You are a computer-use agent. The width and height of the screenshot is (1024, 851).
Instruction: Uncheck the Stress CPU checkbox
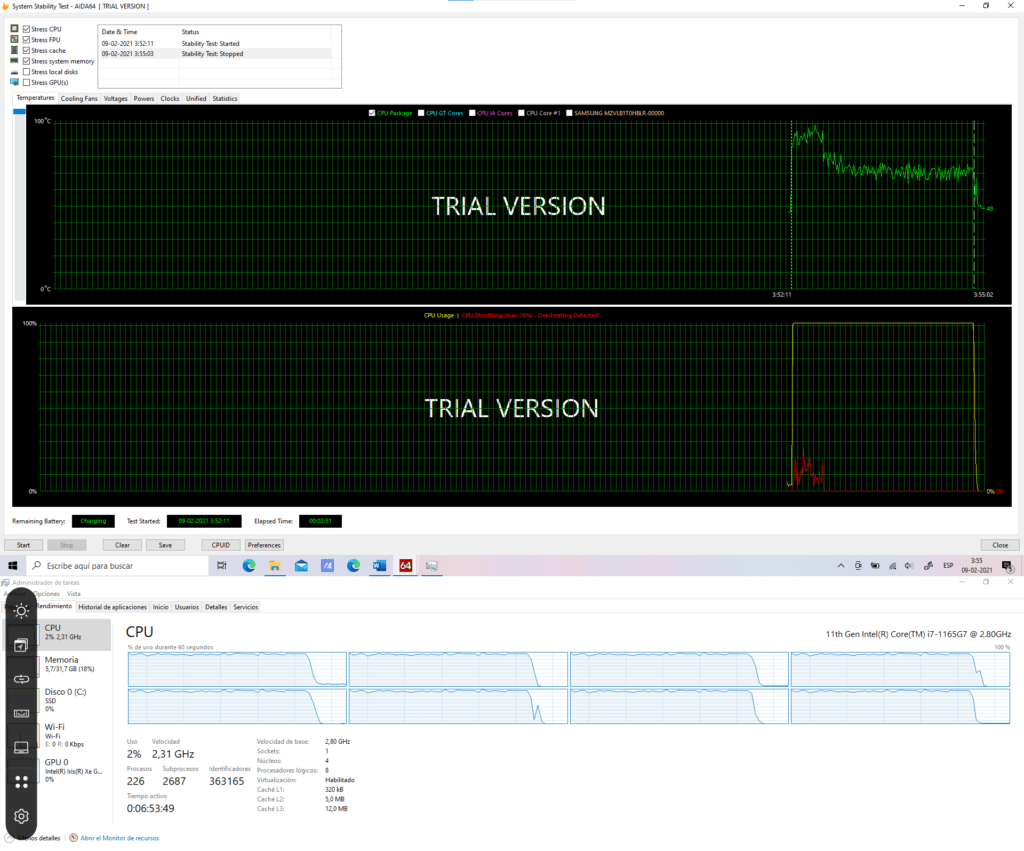click(x=27, y=29)
